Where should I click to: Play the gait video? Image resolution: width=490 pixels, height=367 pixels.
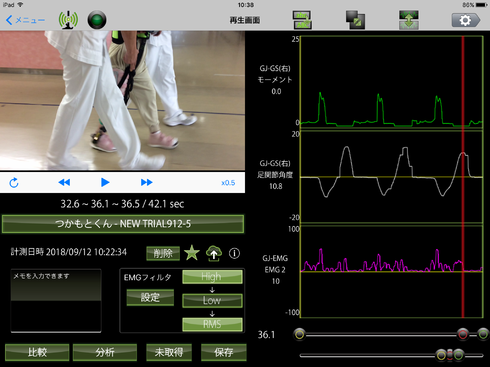pos(105,182)
